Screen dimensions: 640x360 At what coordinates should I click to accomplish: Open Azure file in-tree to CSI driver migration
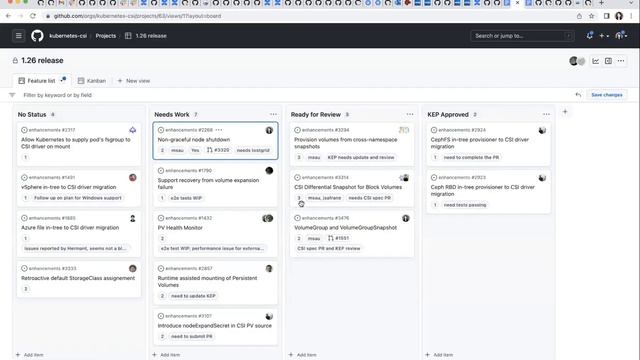coord(70,228)
